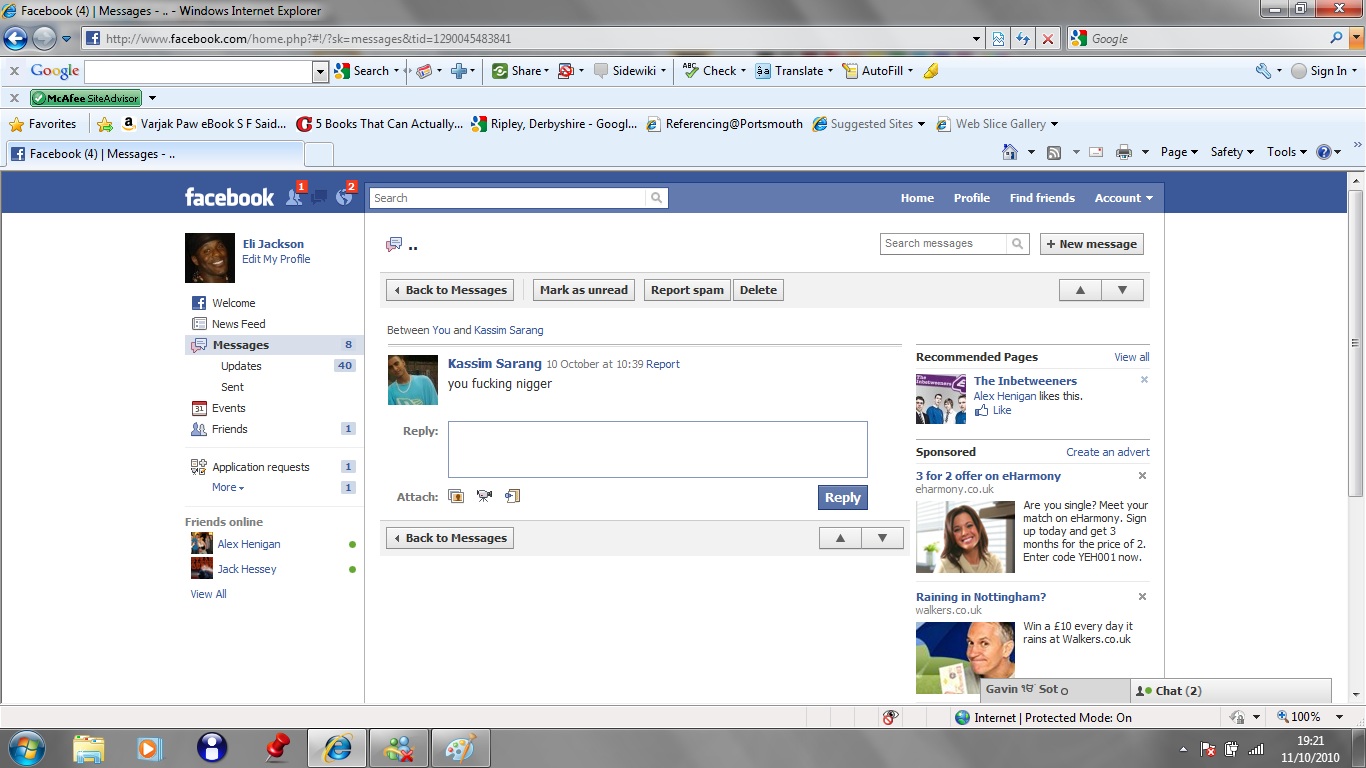The width and height of the screenshot is (1366, 768).
Task: Click the magnifier icon in Search messages box
Action: [x=1017, y=244]
